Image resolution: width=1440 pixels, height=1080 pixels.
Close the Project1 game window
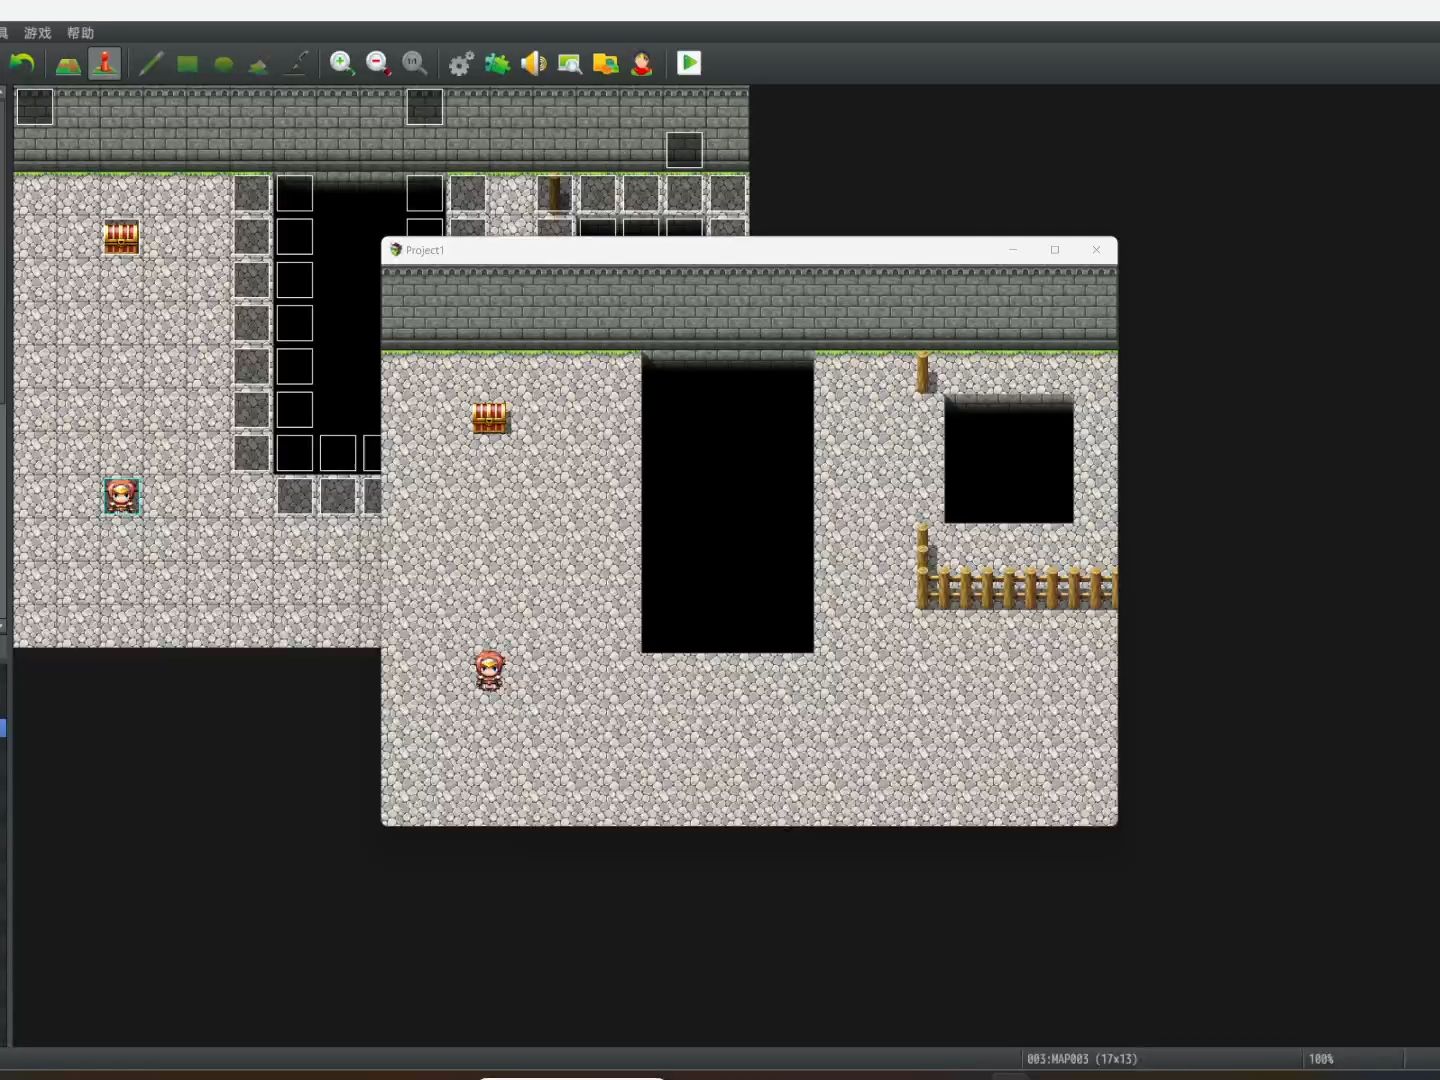coord(1096,250)
